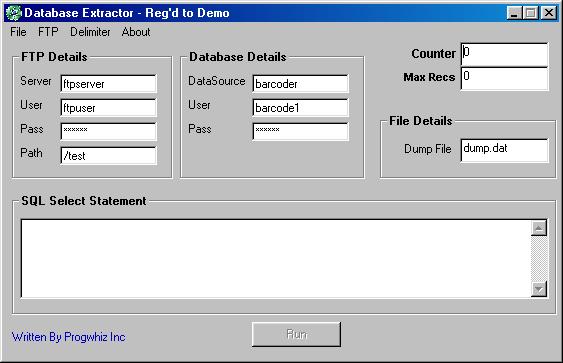
Task: Click the Written By Progwhiz Inc link
Action: [x=69, y=337]
